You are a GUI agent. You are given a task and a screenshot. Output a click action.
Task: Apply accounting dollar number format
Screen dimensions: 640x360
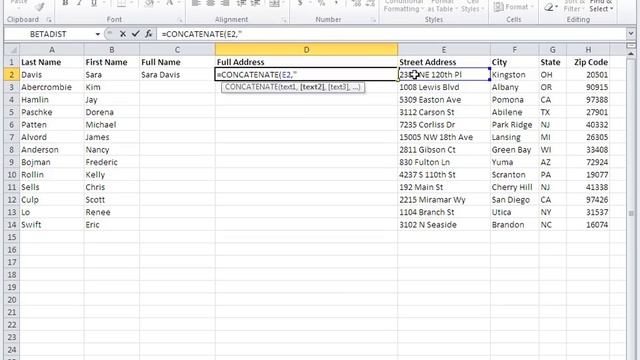[x=300, y=3]
